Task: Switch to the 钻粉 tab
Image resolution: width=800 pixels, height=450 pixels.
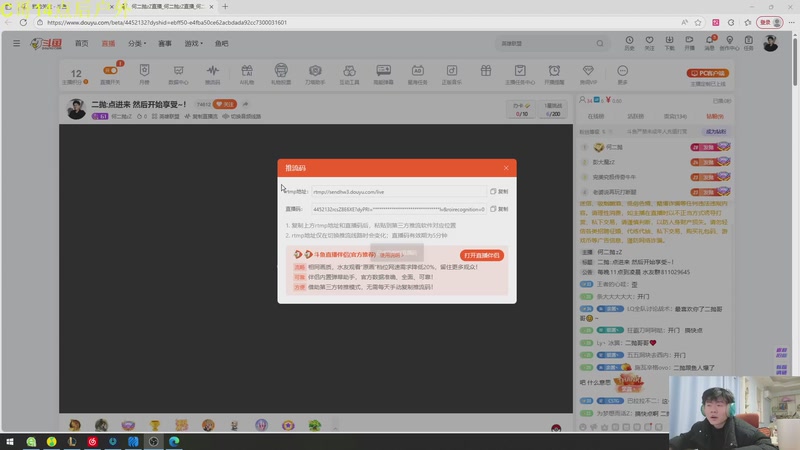Action: 714,116
